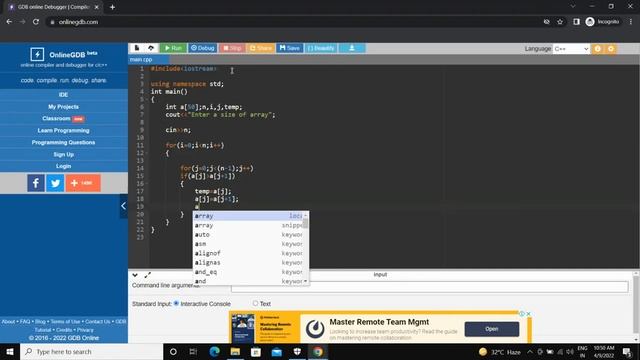This screenshot has width=640, height=360.
Task: Click Login in sidebar
Action: [x=64, y=166]
